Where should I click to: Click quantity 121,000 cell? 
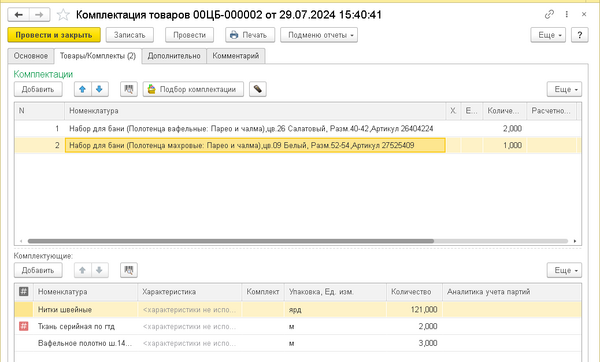414,310
